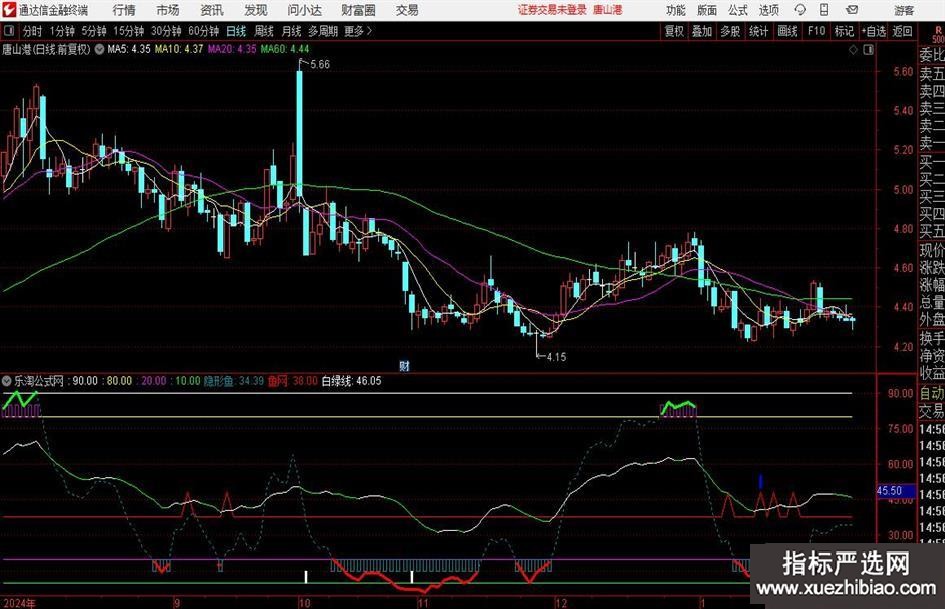Toggle 复权 price adjustment
Image resolution: width=945 pixels, height=609 pixels.
click(x=674, y=31)
